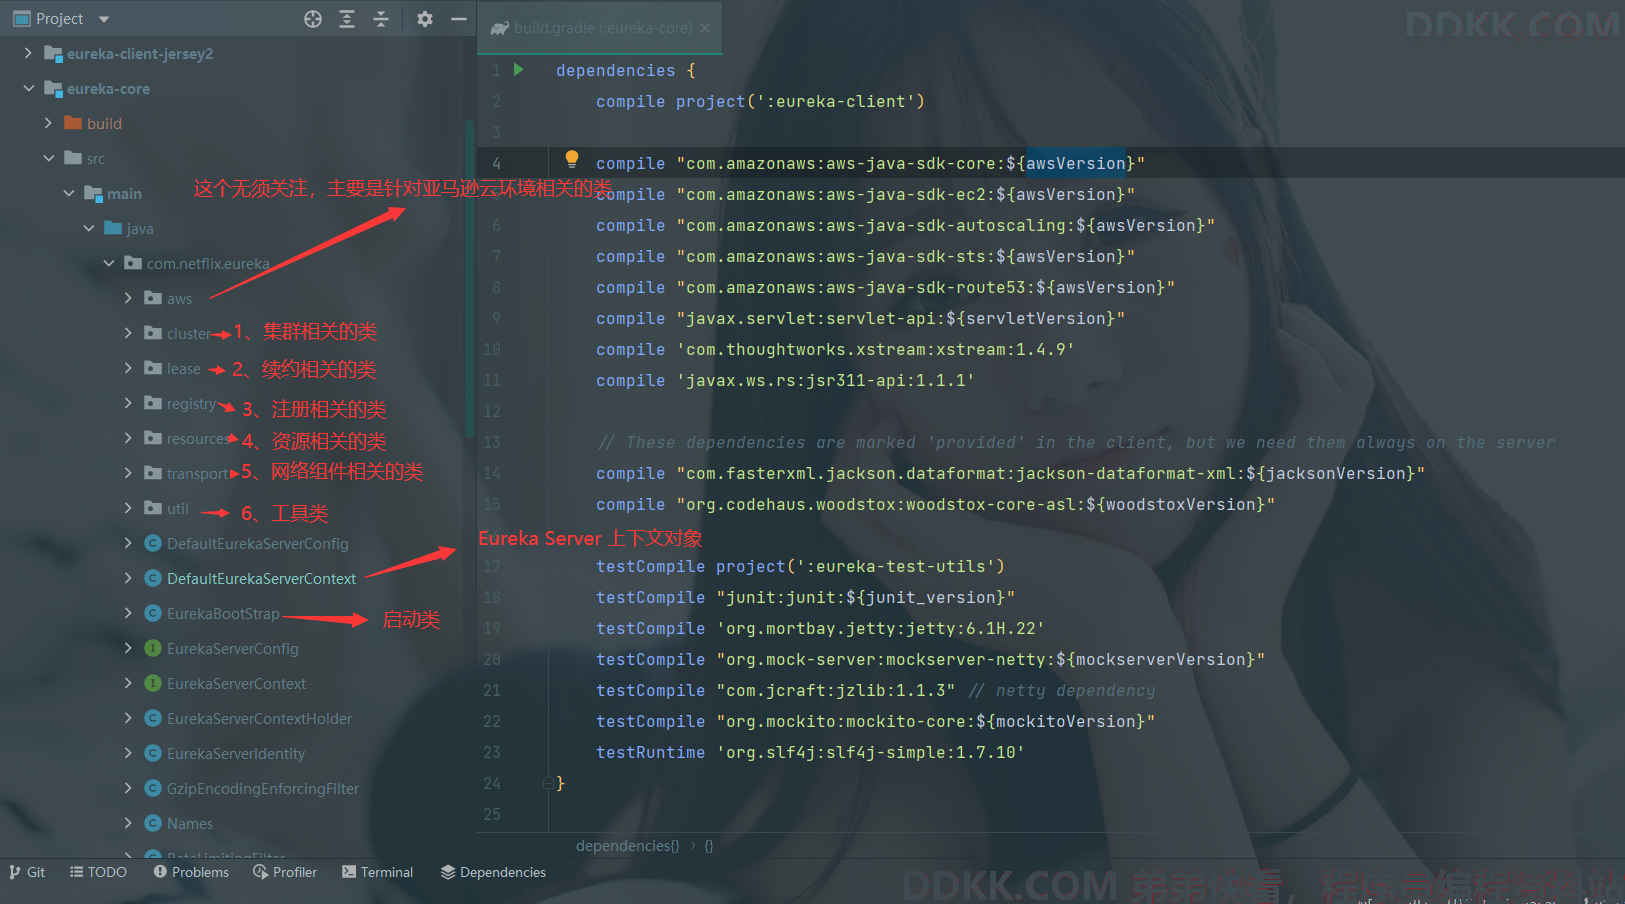Hide the Project tool window
Viewport: 1625px width, 904px height.
coord(459,19)
